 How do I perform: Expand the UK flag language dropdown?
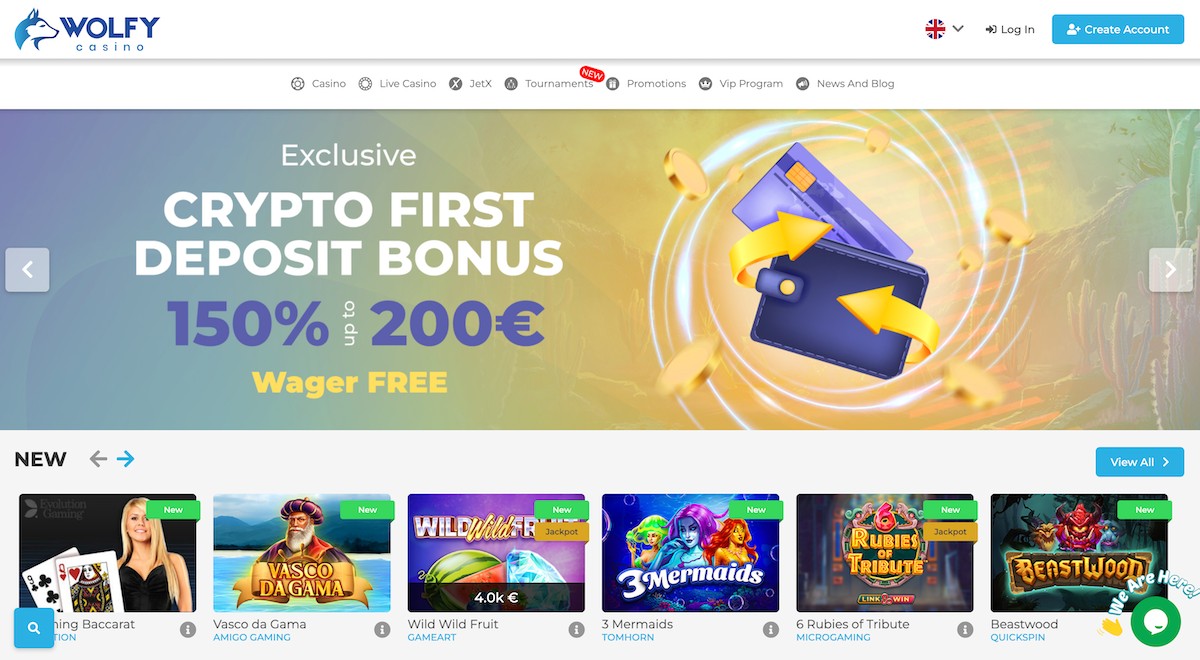click(944, 29)
